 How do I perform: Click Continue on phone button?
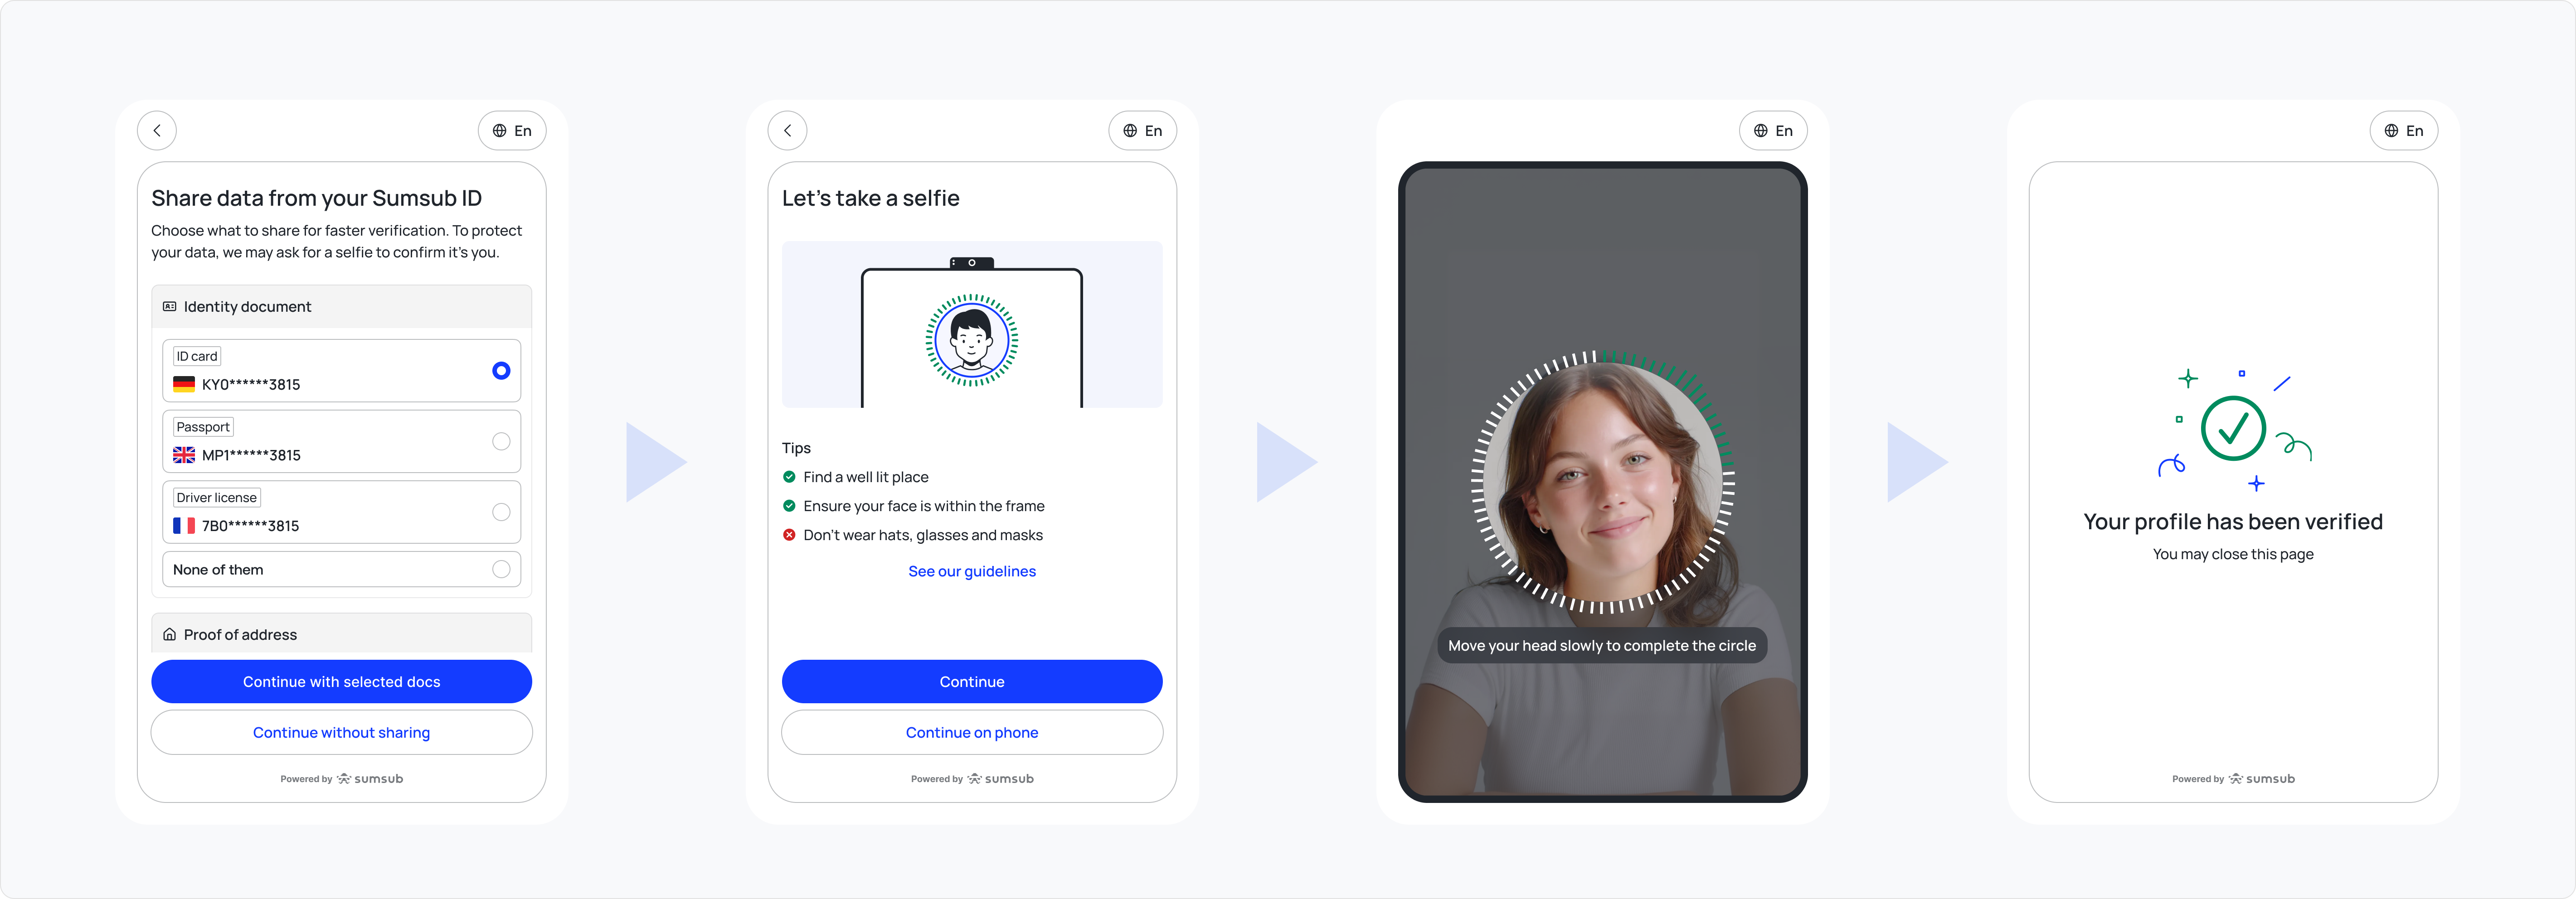(971, 733)
